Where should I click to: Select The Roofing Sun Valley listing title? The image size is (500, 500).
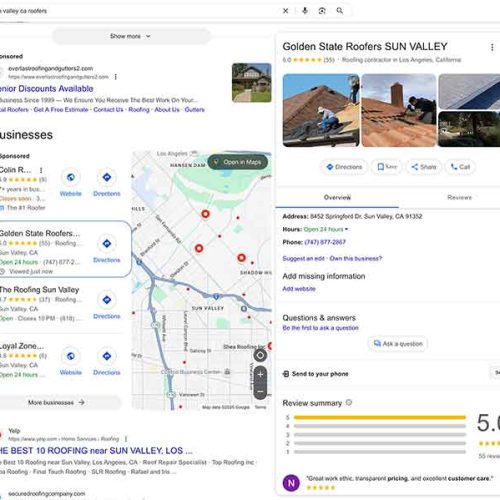pyautogui.click(x=40, y=290)
